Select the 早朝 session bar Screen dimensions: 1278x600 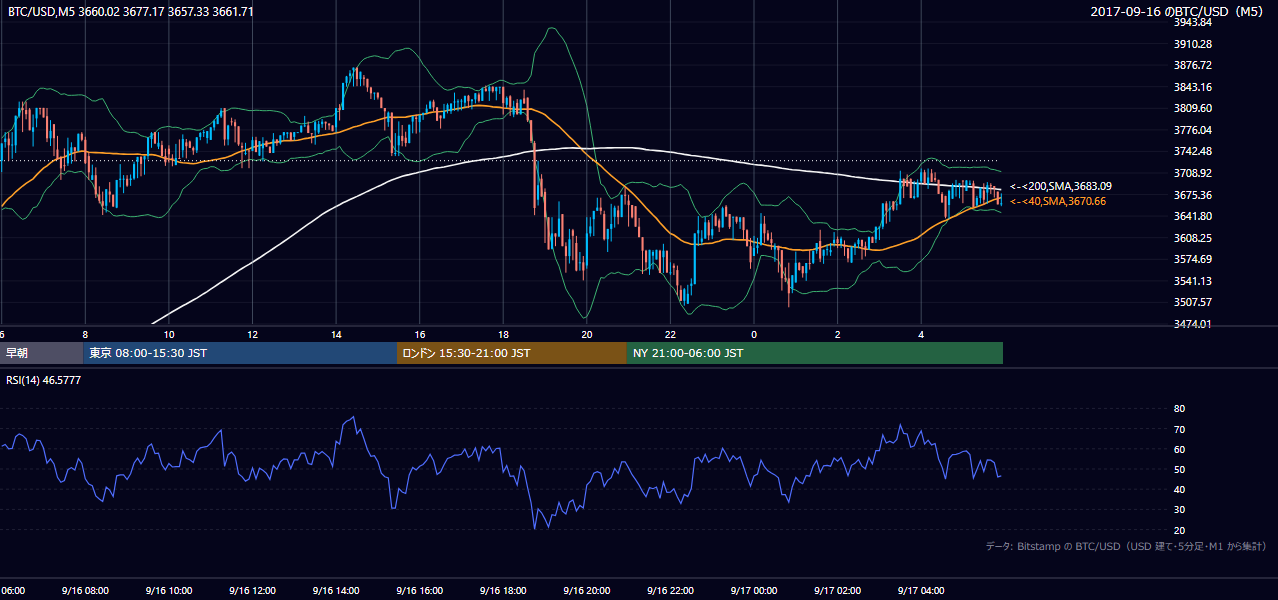[x=42, y=353]
